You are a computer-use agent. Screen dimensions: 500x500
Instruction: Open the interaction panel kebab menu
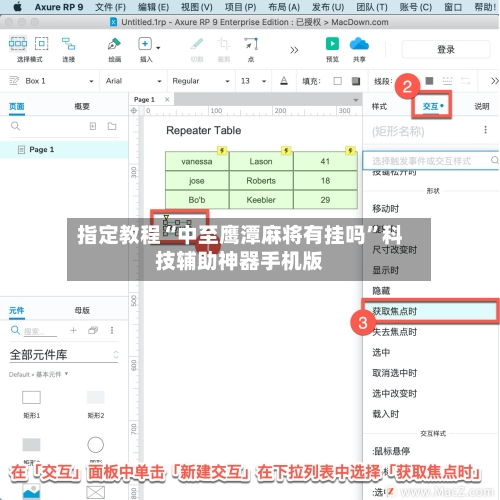(x=485, y=130)
